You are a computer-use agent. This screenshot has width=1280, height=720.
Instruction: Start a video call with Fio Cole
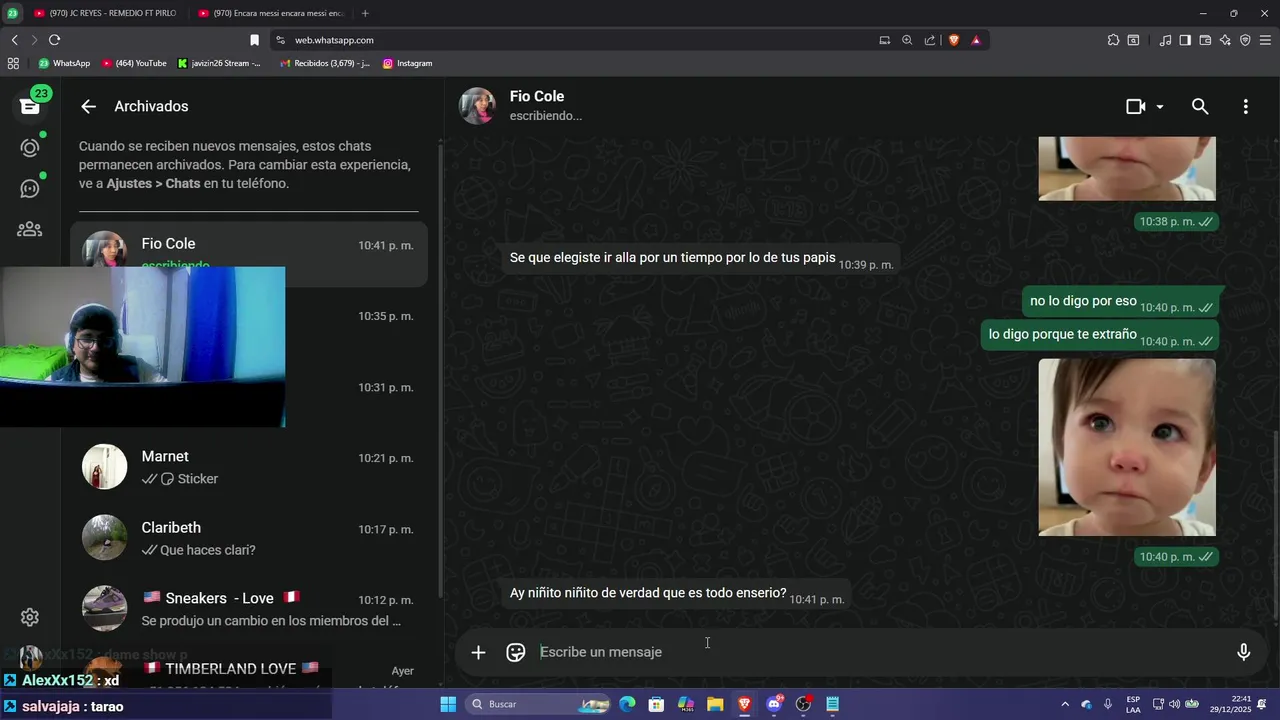pos(1135,106)
